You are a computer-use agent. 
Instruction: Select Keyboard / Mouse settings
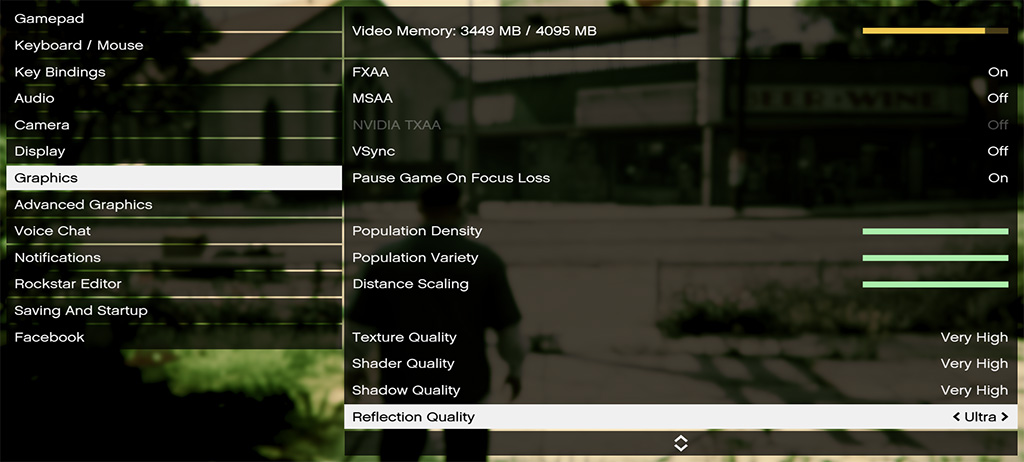click(78, 46)
